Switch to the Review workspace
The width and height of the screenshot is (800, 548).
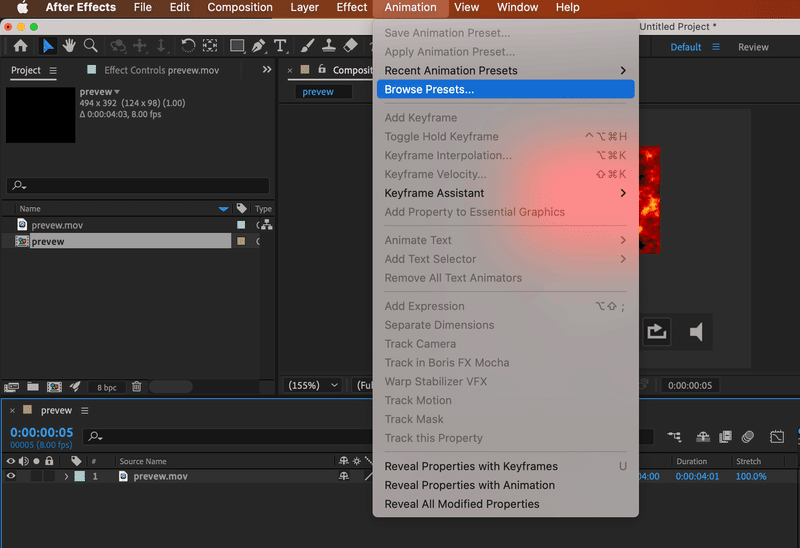[x=753, y=47]
